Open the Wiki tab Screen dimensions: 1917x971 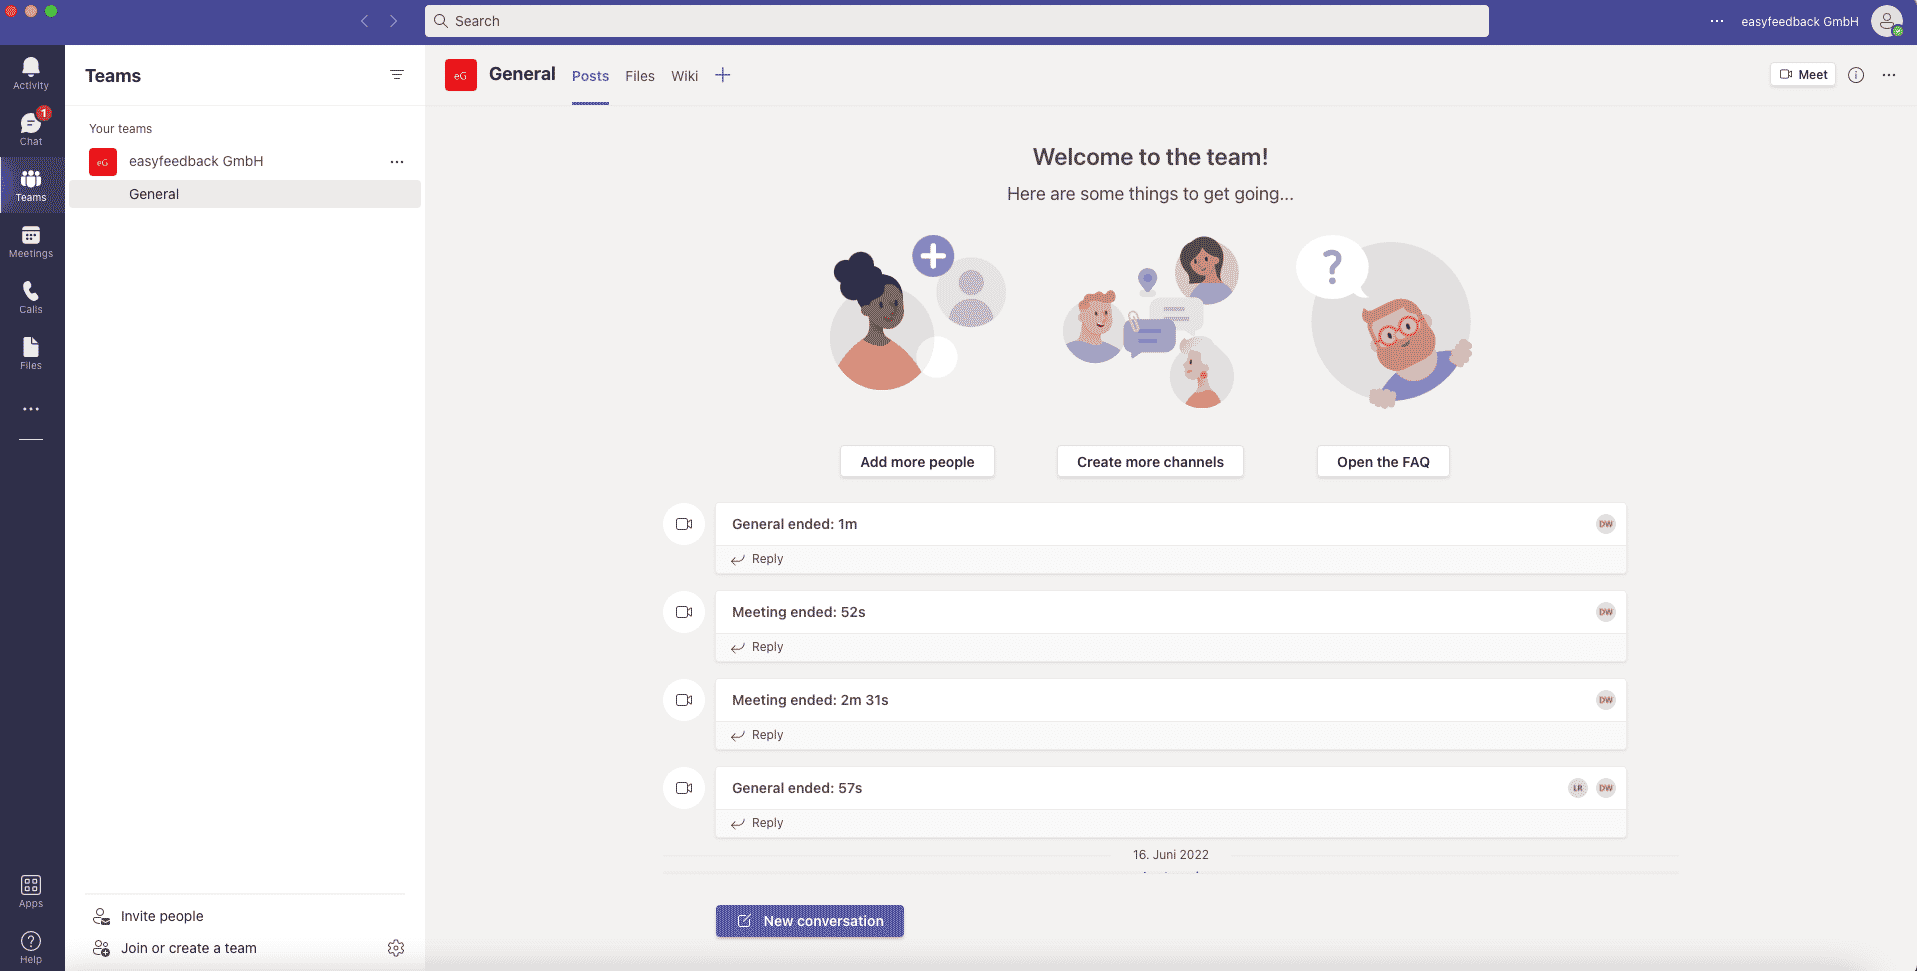pyautogui.click(x=684, y=75)
